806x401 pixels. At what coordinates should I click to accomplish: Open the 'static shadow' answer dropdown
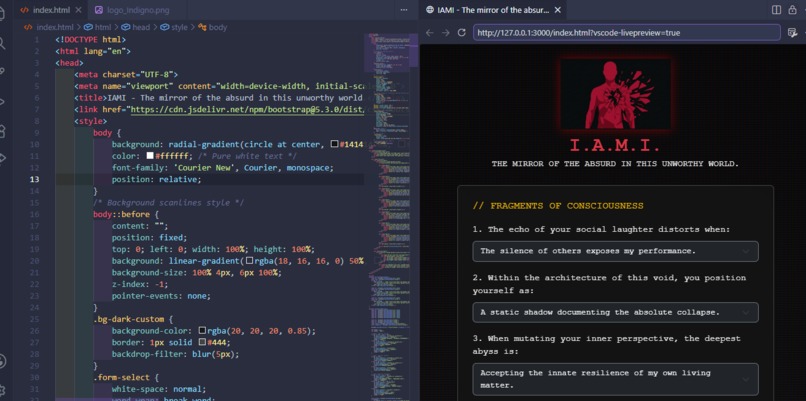tap(615, 312)
